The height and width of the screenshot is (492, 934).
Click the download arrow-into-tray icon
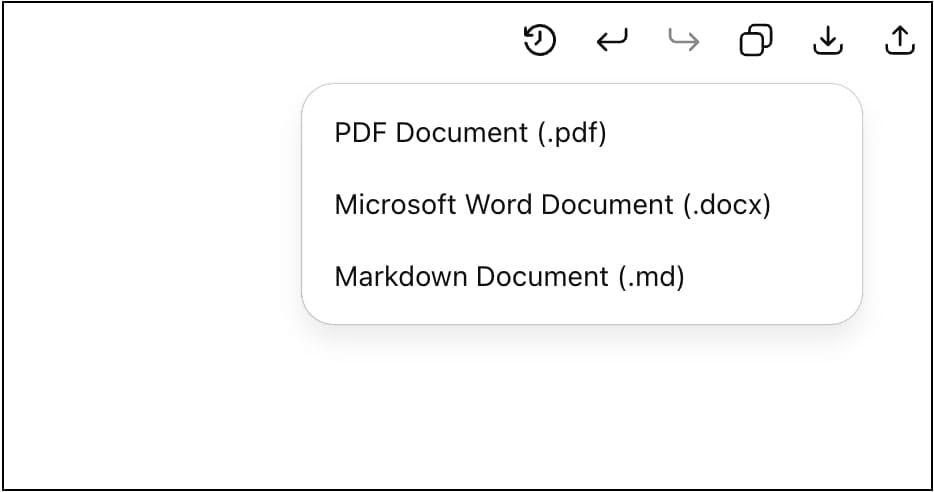point(828,41)
